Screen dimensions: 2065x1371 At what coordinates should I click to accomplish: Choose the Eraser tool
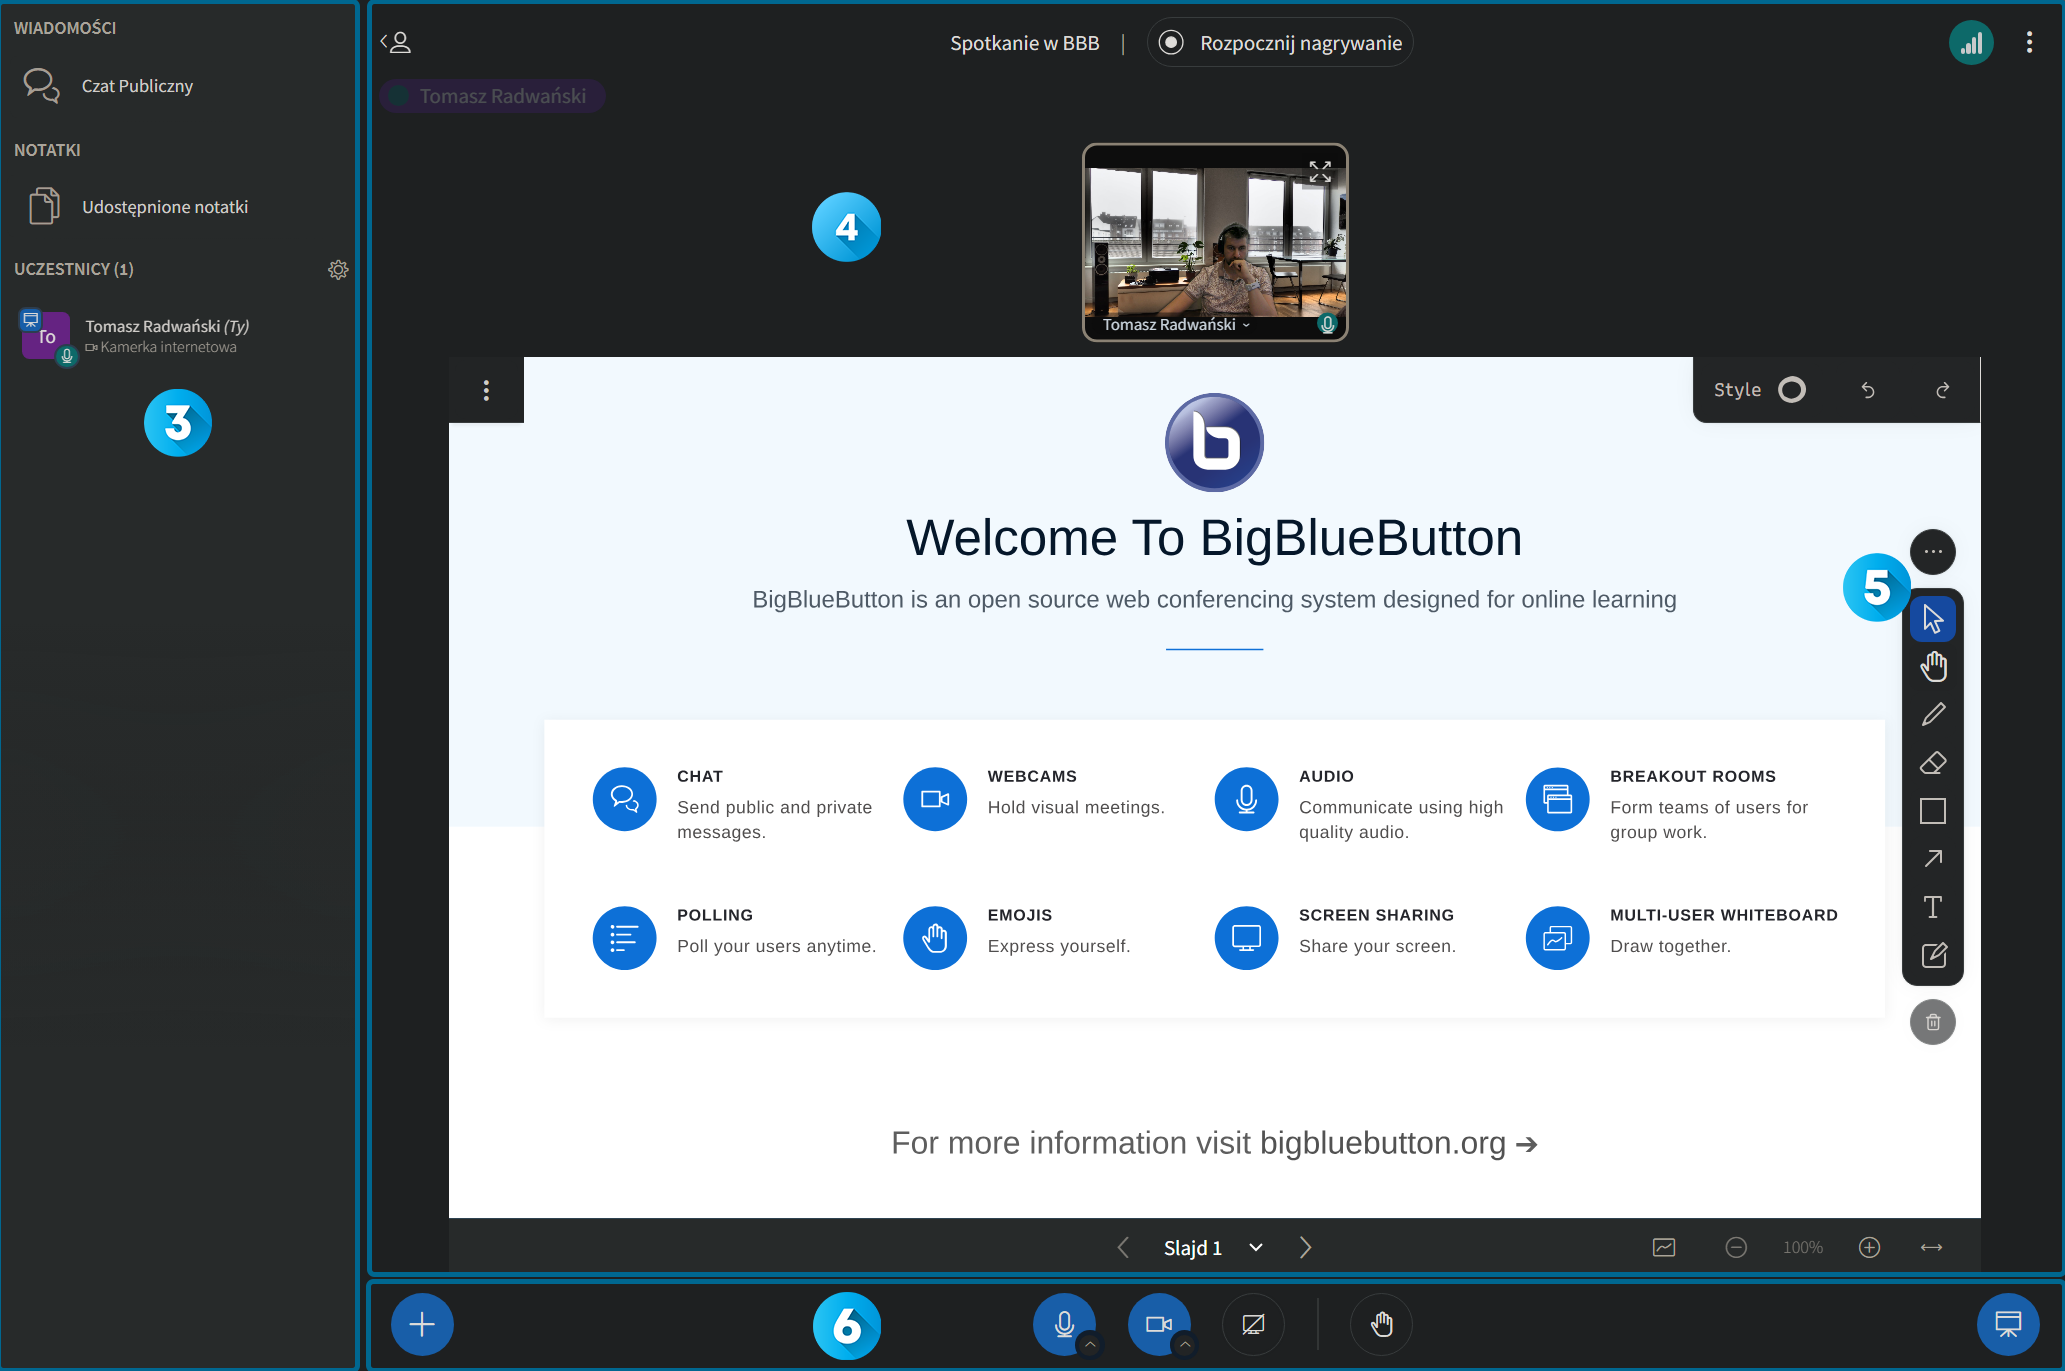click(x=1932, y=763)
